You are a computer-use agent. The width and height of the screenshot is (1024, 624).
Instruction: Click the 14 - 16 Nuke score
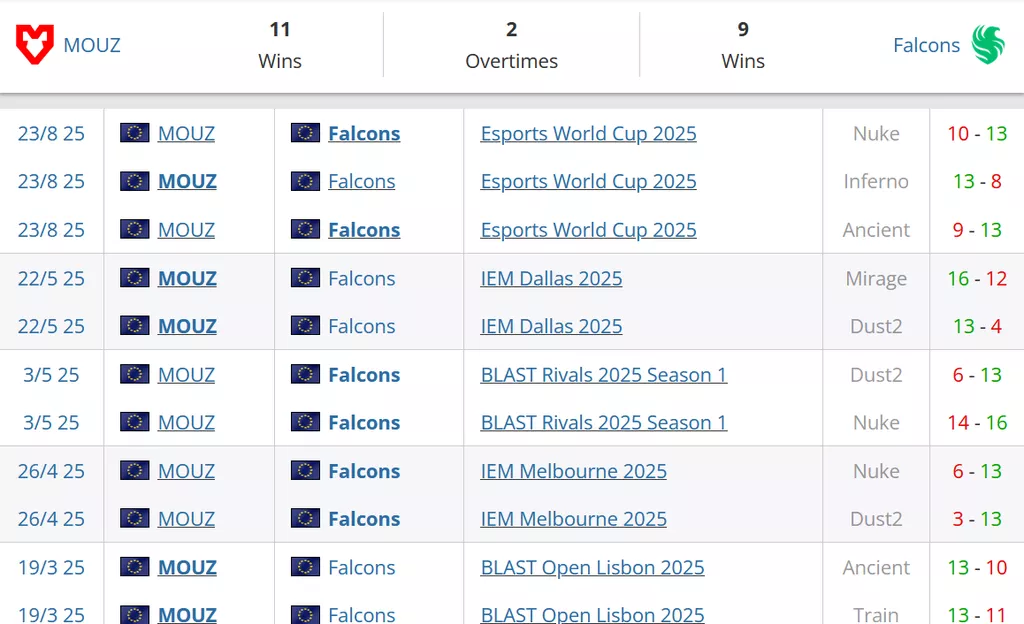coord(977,422)
